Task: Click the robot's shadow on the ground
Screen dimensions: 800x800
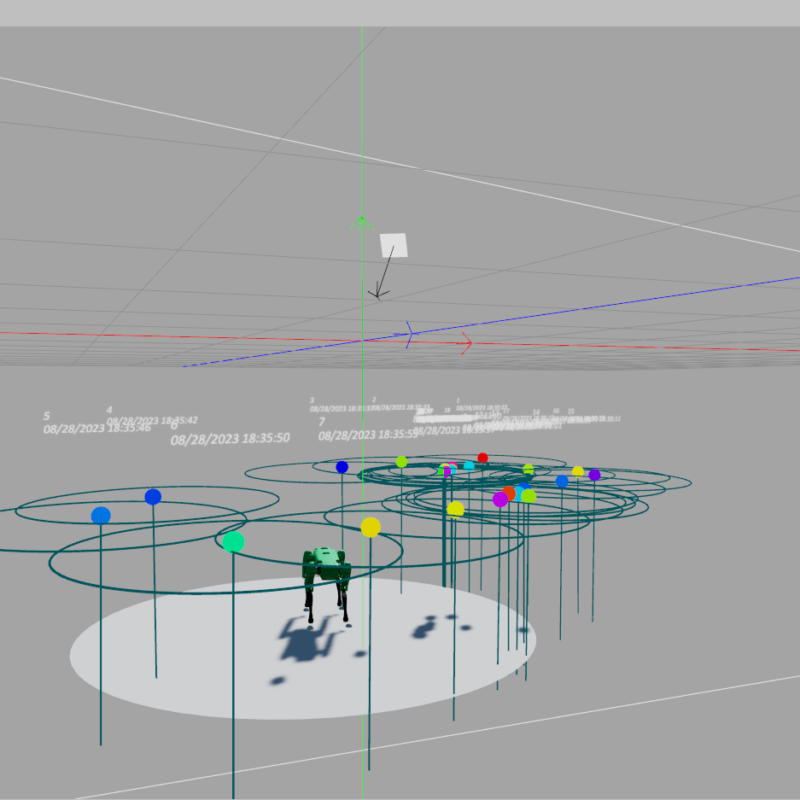Action: (x=303, y=641)
